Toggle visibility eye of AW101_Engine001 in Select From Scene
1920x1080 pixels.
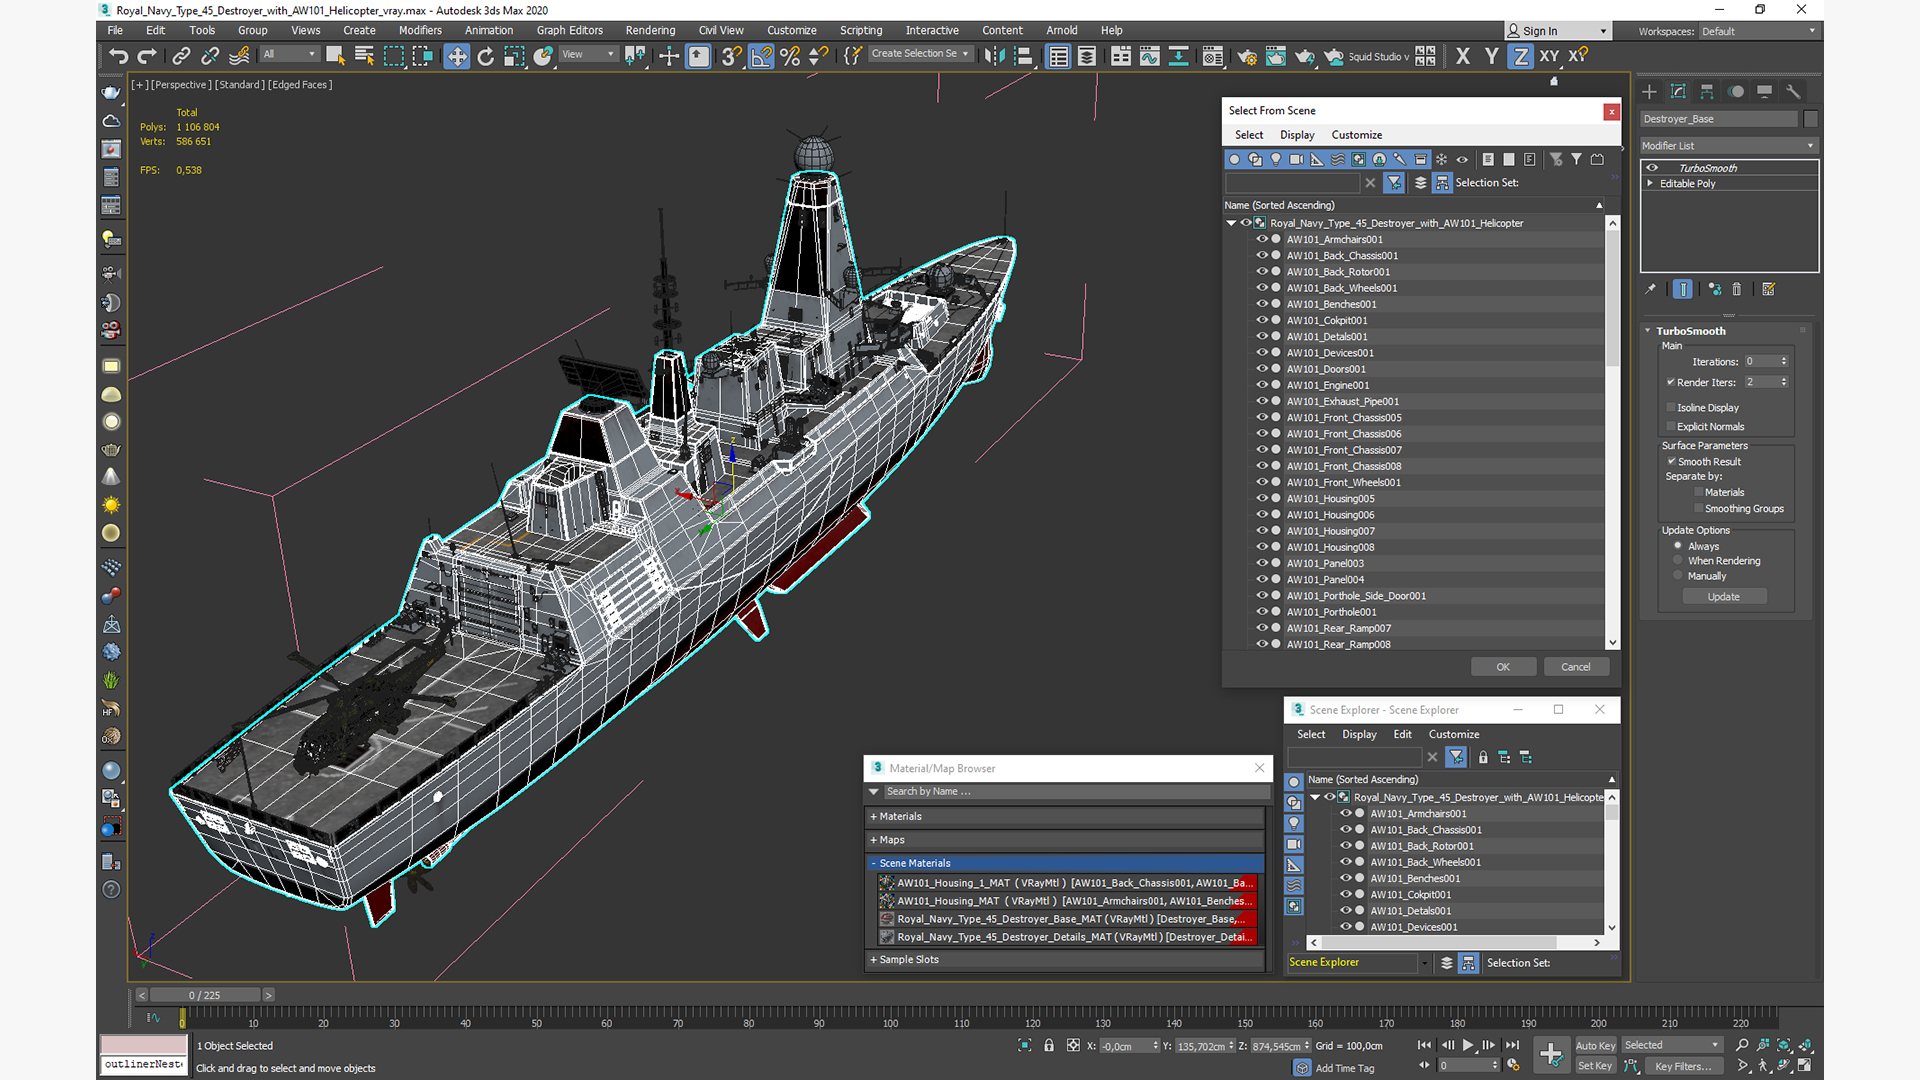point(1261,385)
